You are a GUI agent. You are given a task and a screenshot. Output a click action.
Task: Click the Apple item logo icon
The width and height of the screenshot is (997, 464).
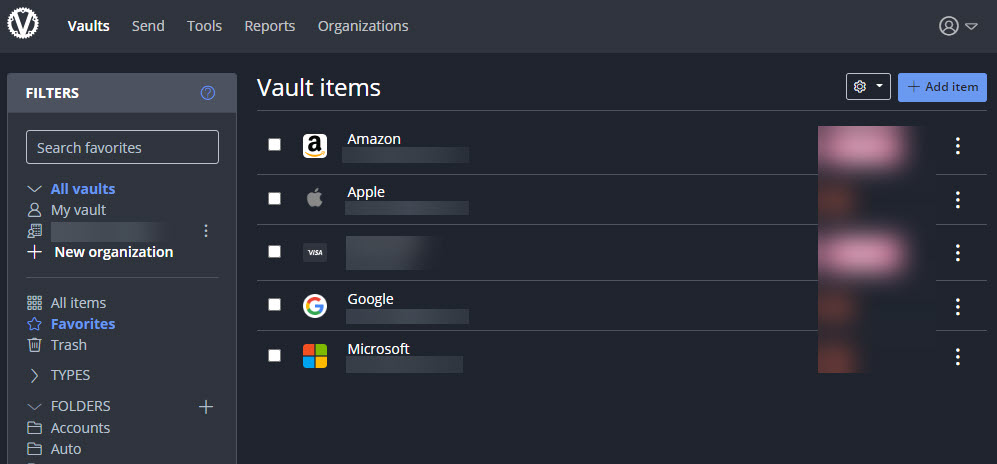(315, 198)
